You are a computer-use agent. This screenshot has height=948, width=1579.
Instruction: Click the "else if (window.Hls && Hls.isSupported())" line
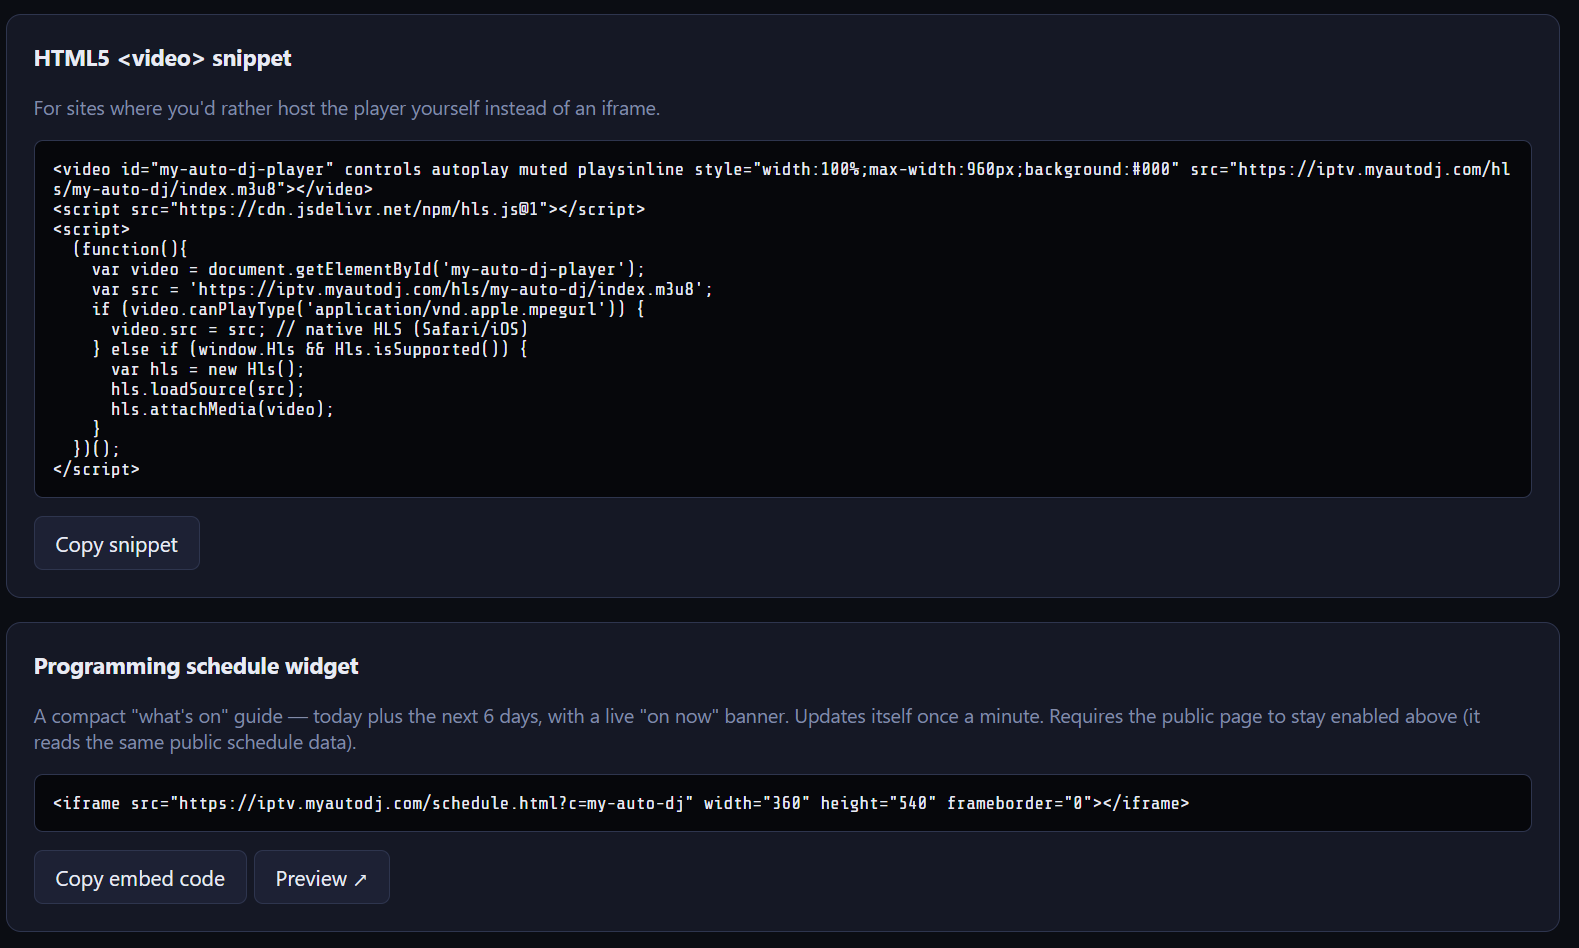310,349
